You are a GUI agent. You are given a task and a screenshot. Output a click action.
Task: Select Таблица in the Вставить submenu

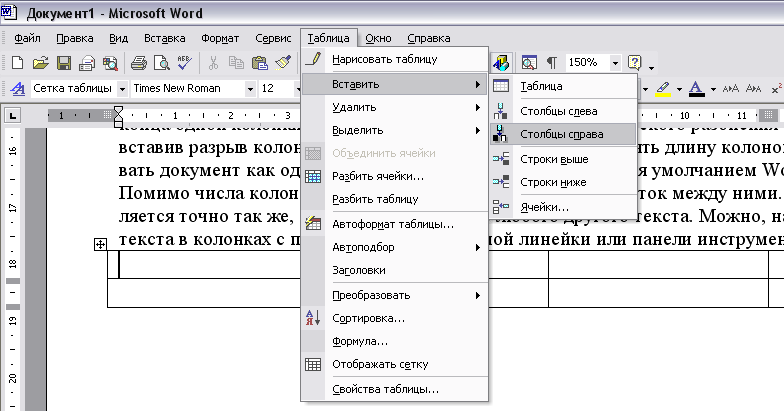(564, 86)
